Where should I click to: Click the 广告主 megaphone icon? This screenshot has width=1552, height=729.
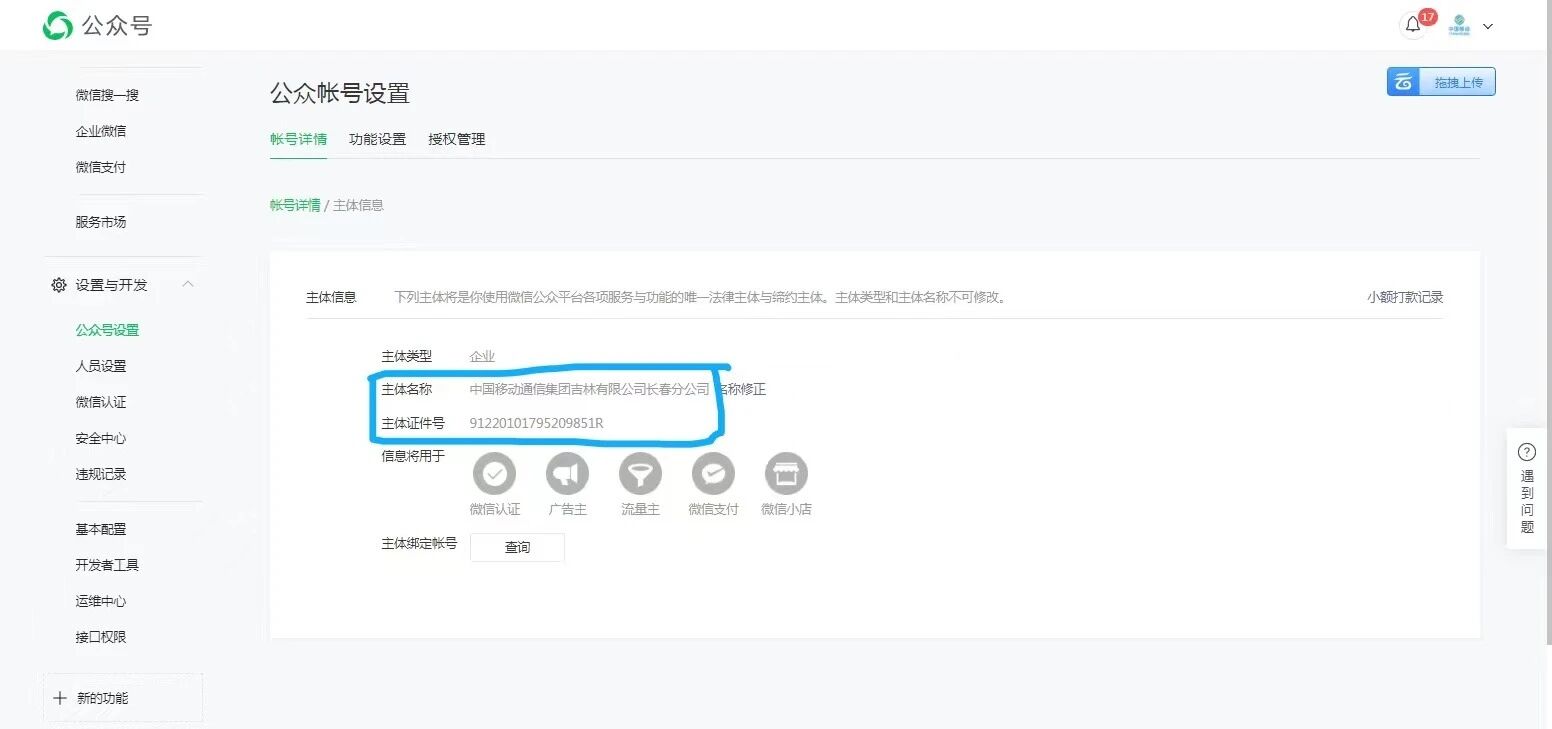(567, 474)
